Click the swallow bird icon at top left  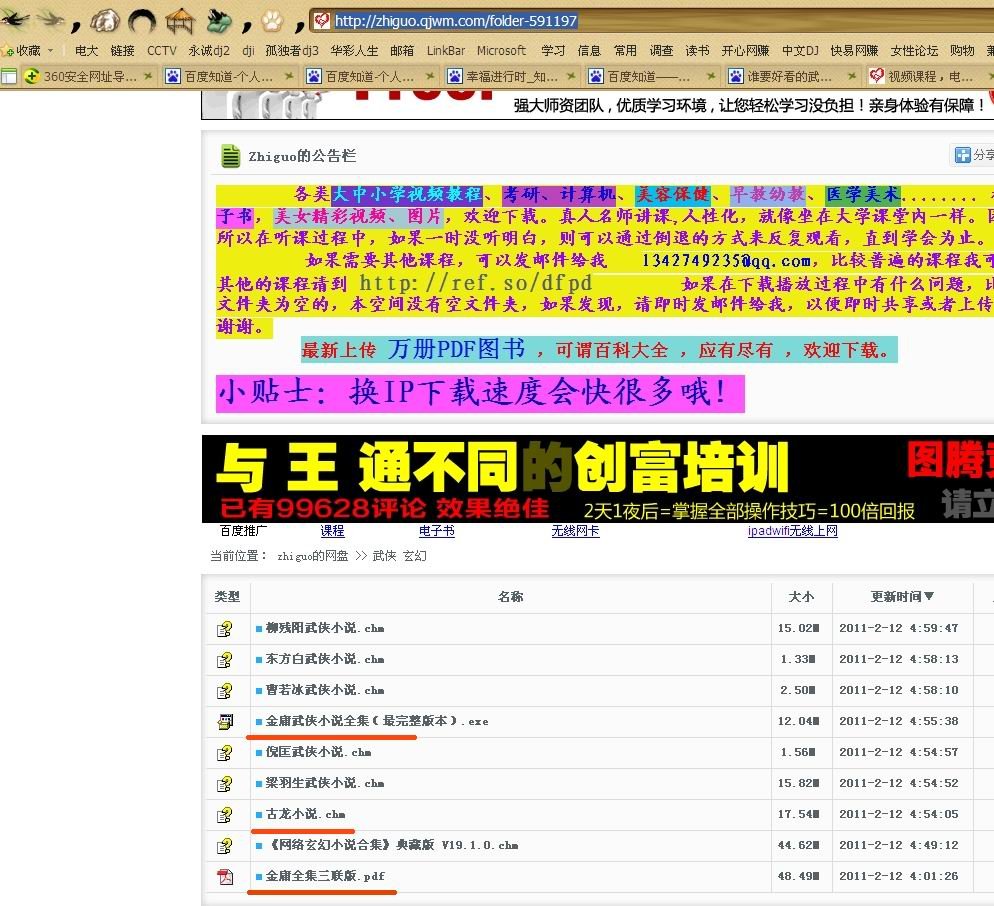[14, 20]
